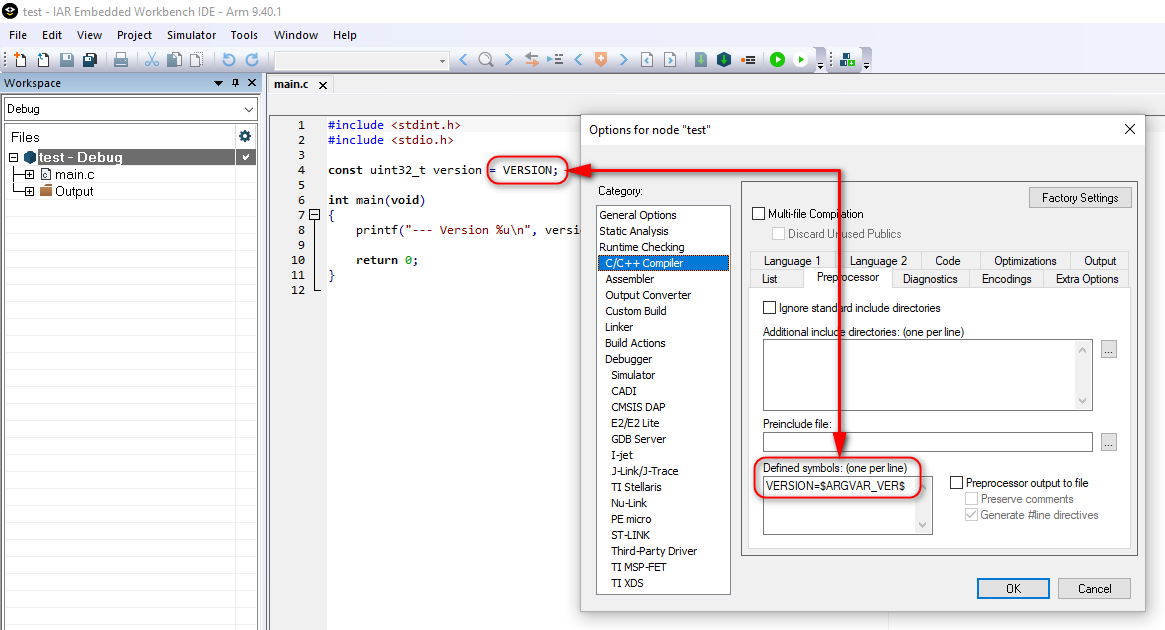This screenshot has height=630, width=1165.
Task: Click the Factory Settings button
Action: coord(1080,197)
